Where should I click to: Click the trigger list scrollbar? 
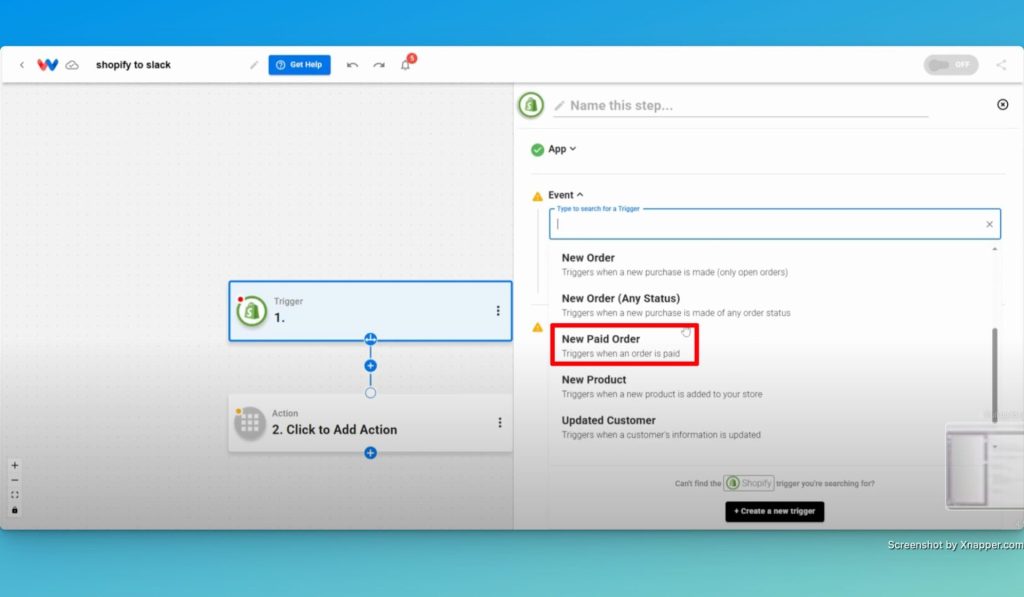click(x=995, y=374)
